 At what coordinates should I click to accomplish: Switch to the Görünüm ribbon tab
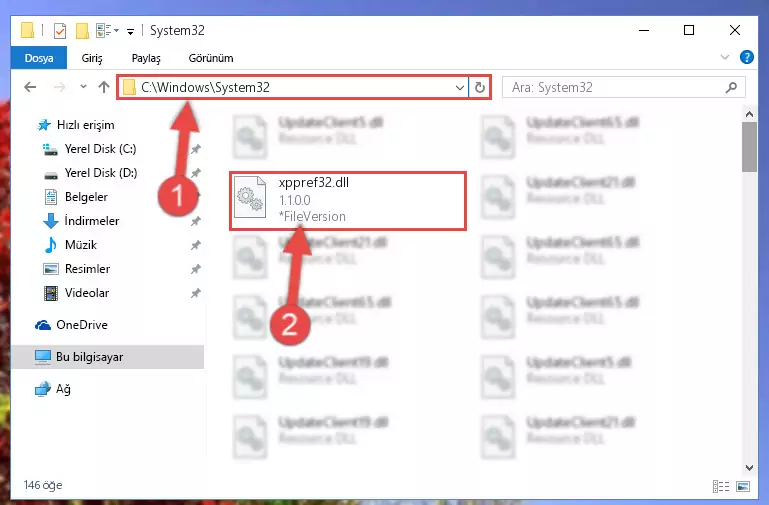point(211,58)
